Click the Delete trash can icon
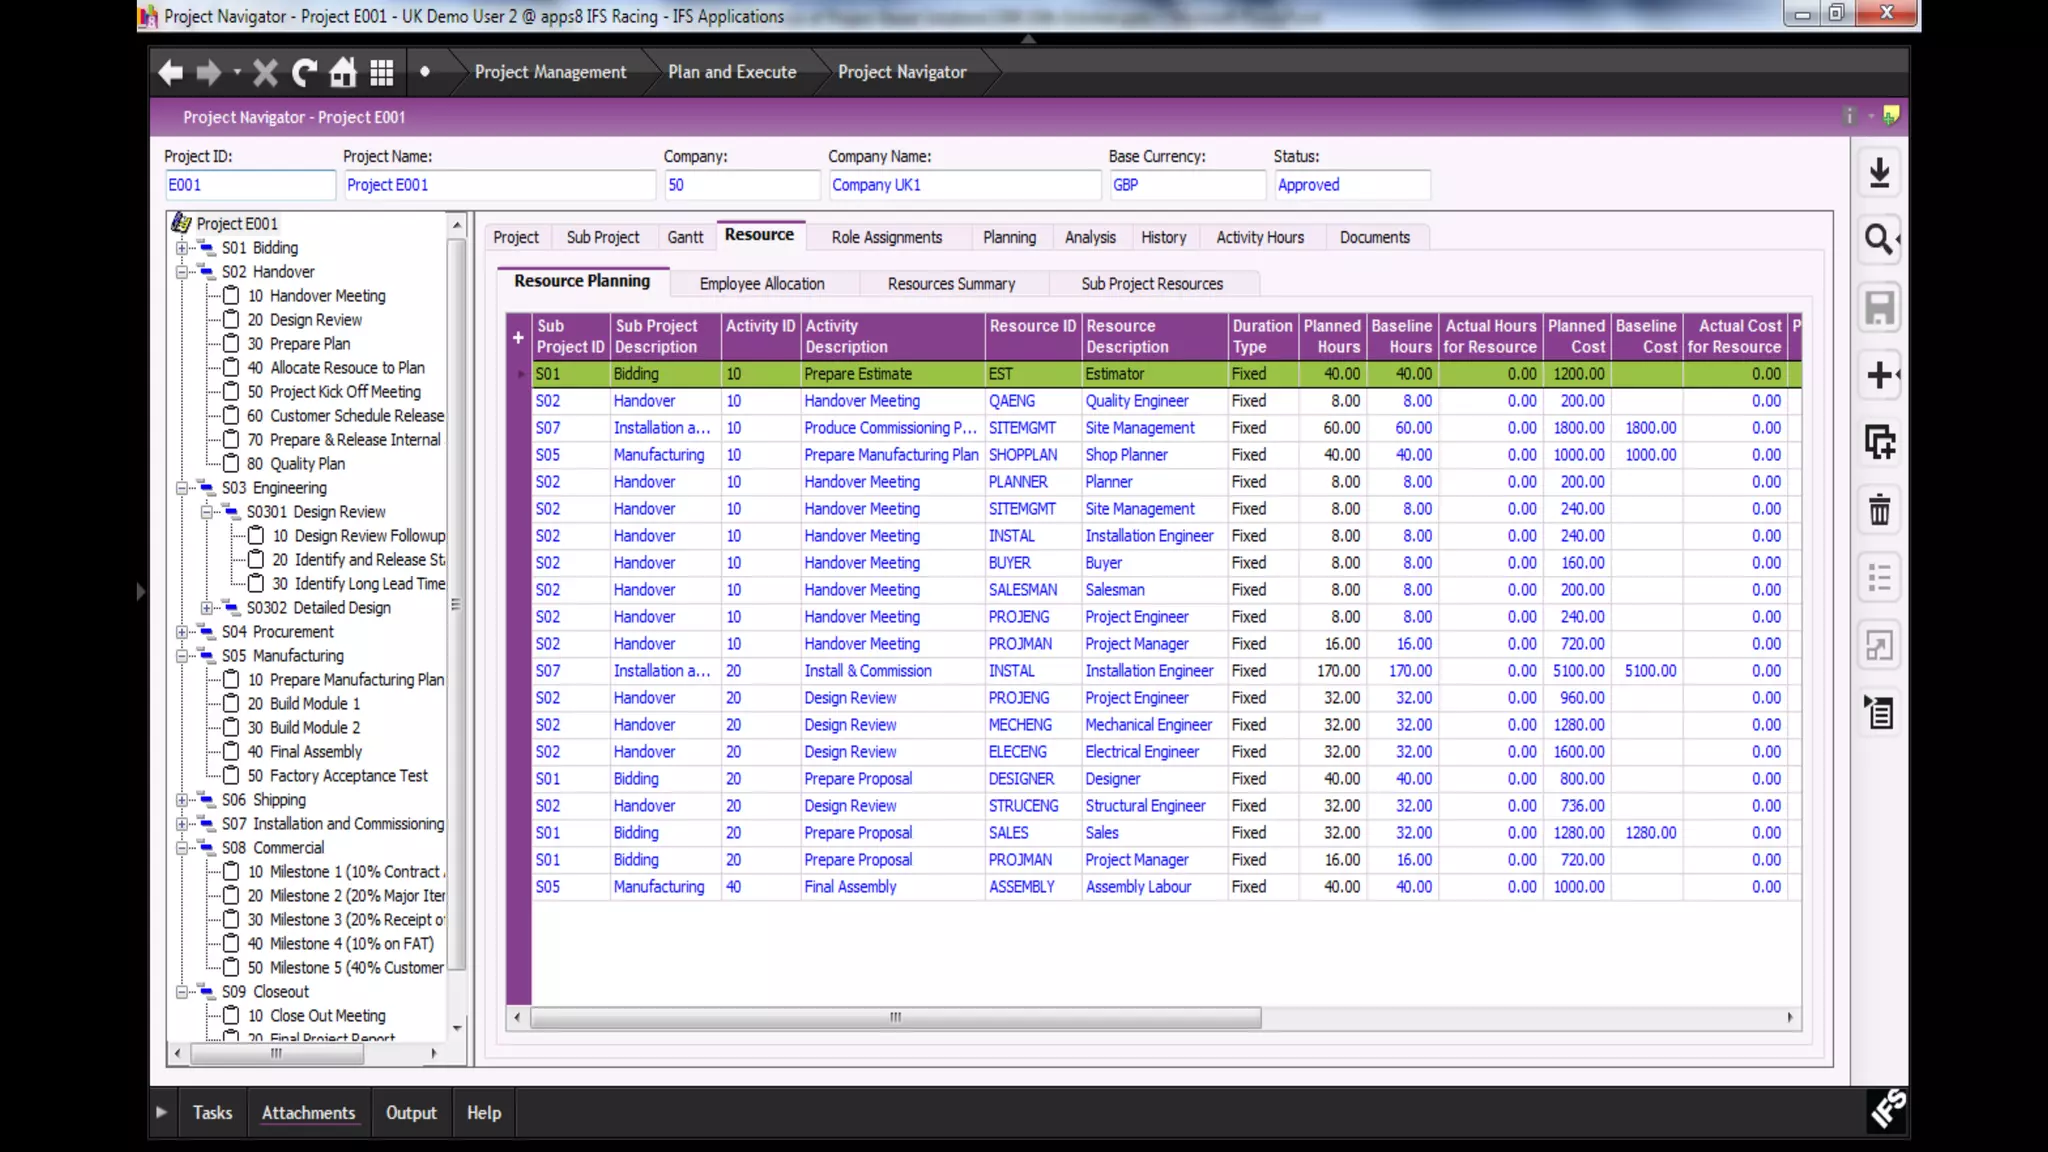 [1879, 510]
